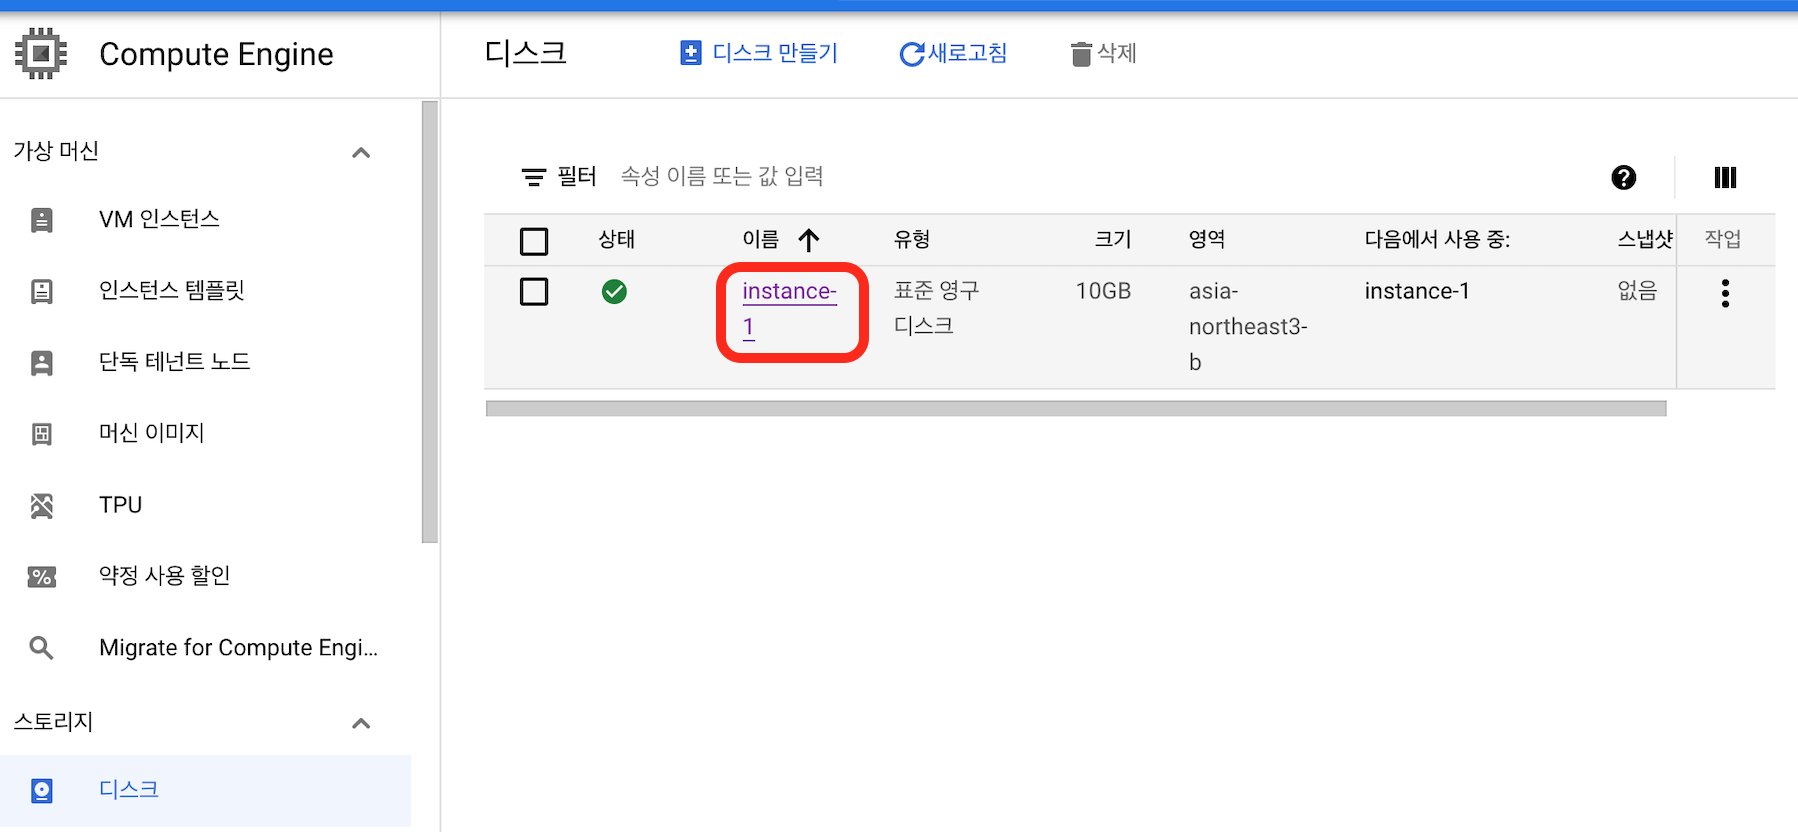Screen dimensions: 1798x832
Task: Click the Compute Engine chip logo icon
Action: coord(41,53)
